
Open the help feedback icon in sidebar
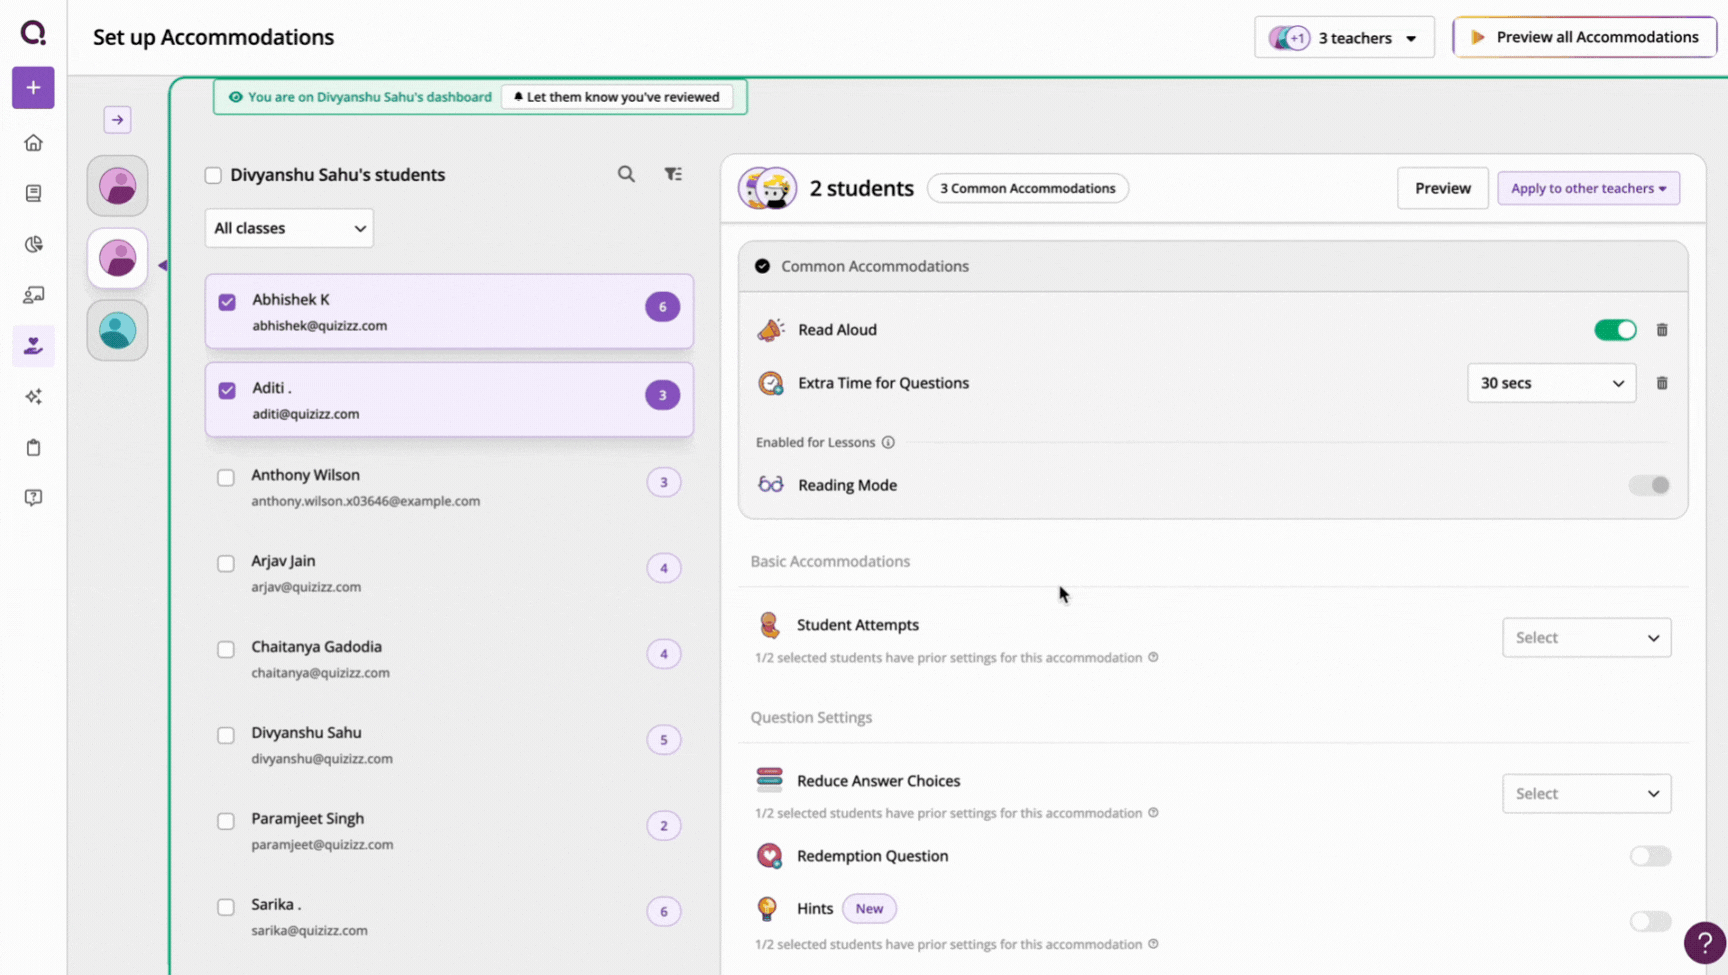[33, 497]
